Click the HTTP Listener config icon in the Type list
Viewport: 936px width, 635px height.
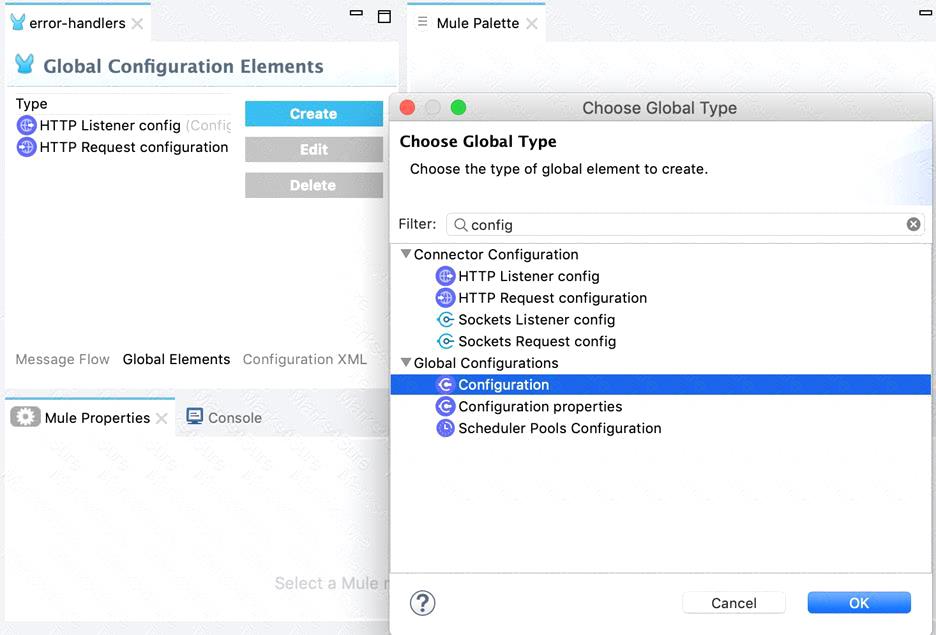click(x=26, y=125)
